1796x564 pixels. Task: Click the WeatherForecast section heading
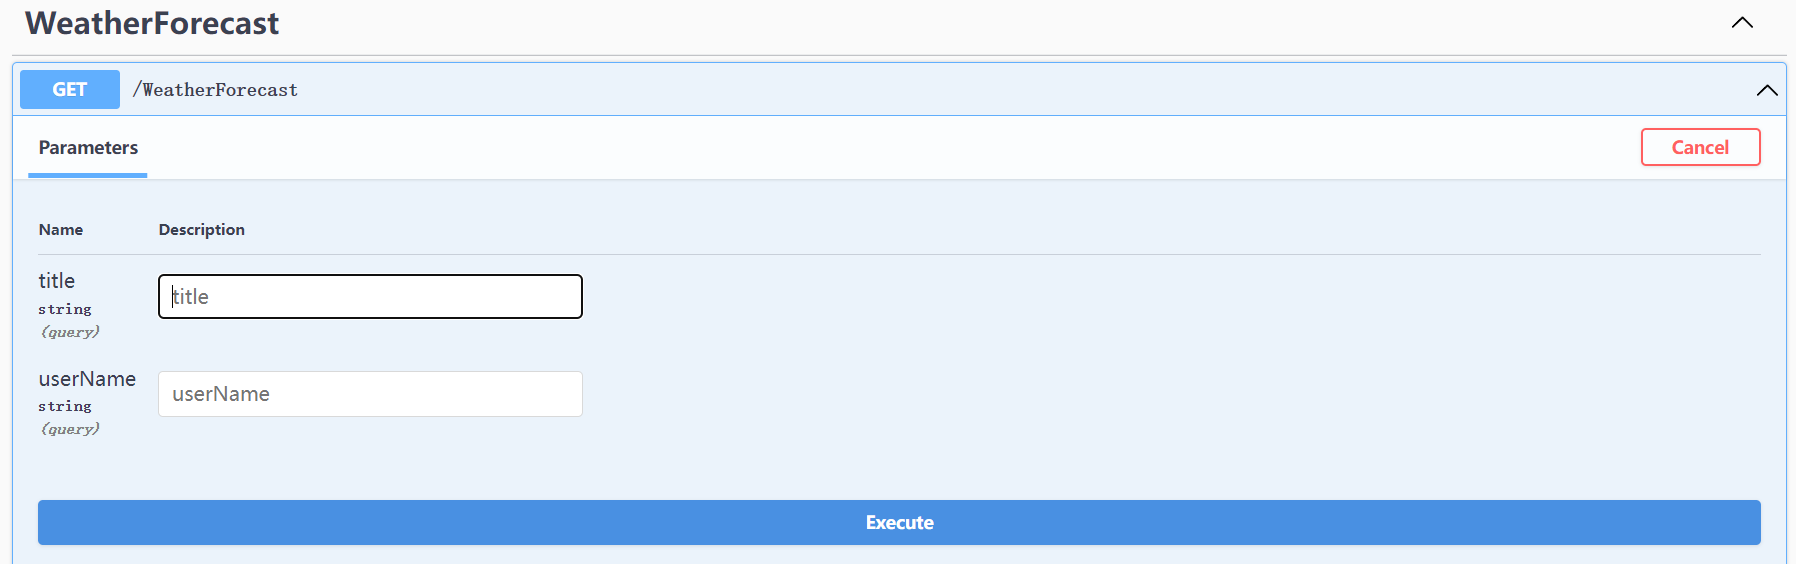point(152,23)
